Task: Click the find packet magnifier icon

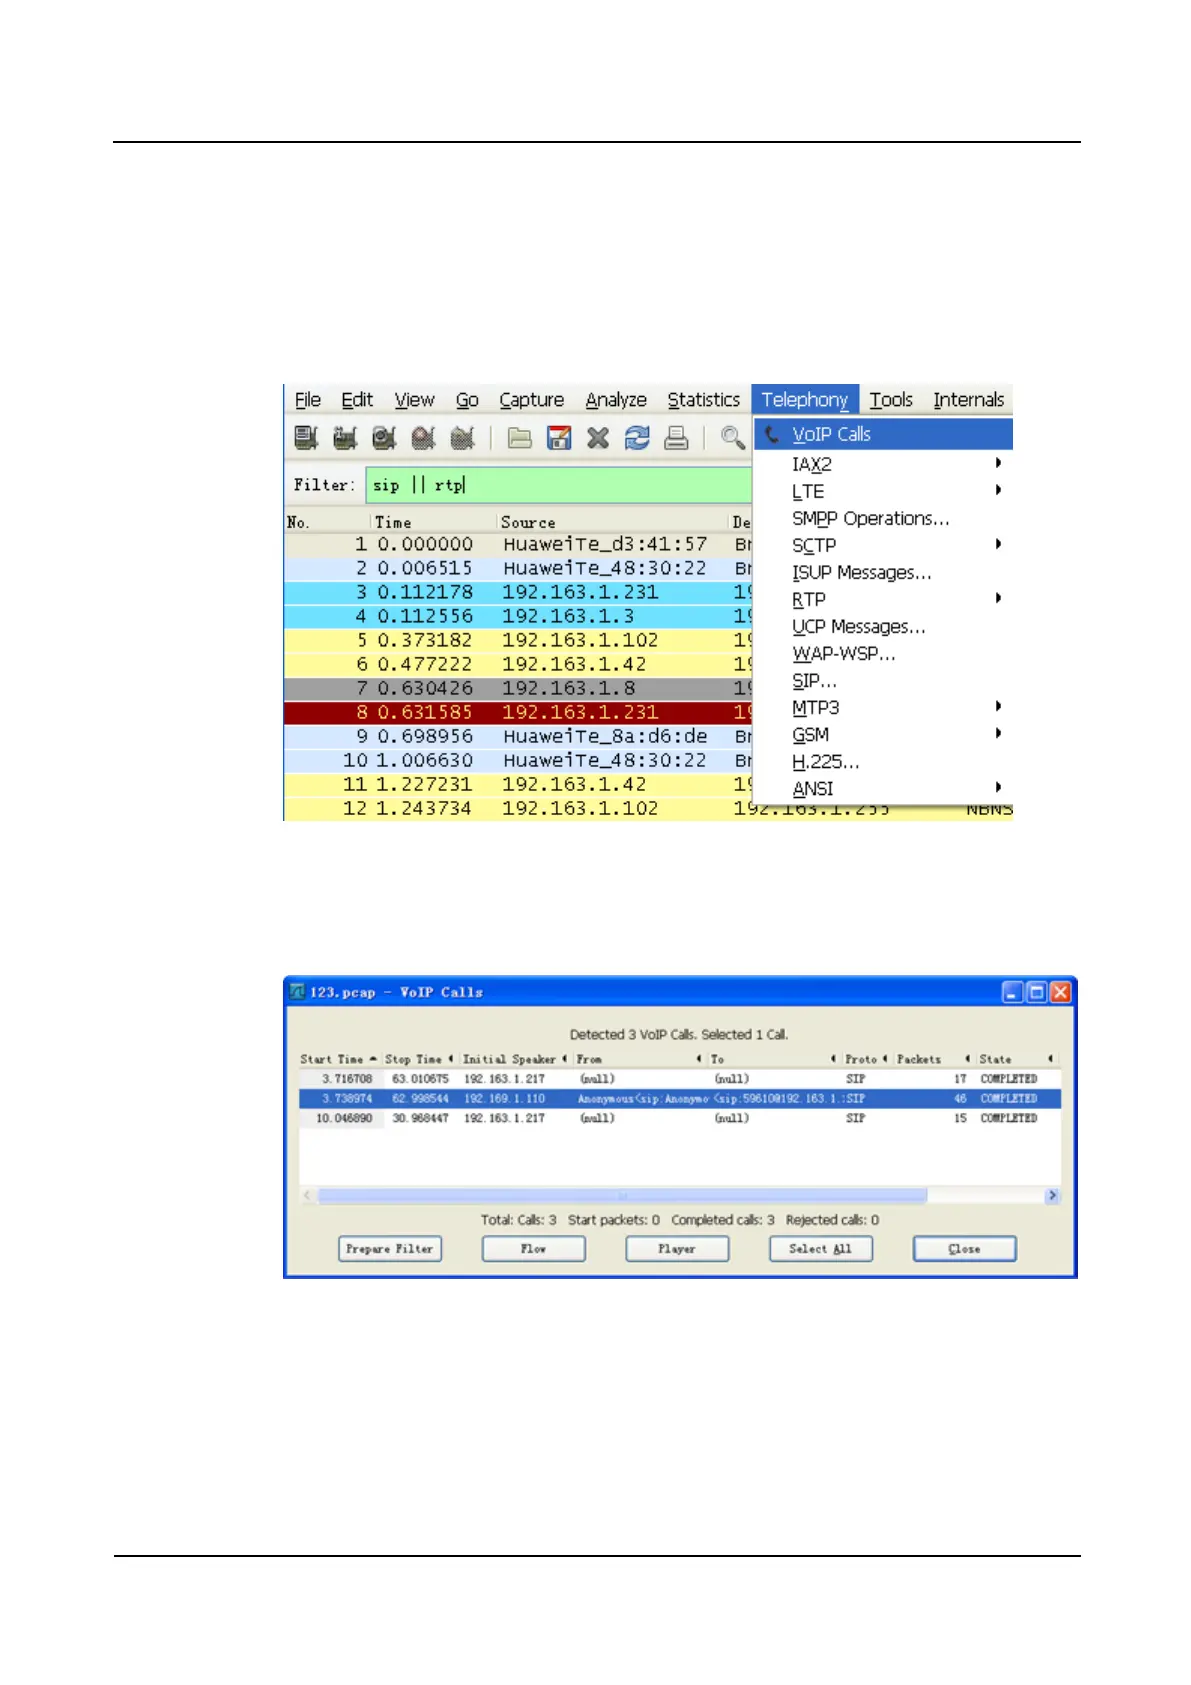Action: coord(732,437)
